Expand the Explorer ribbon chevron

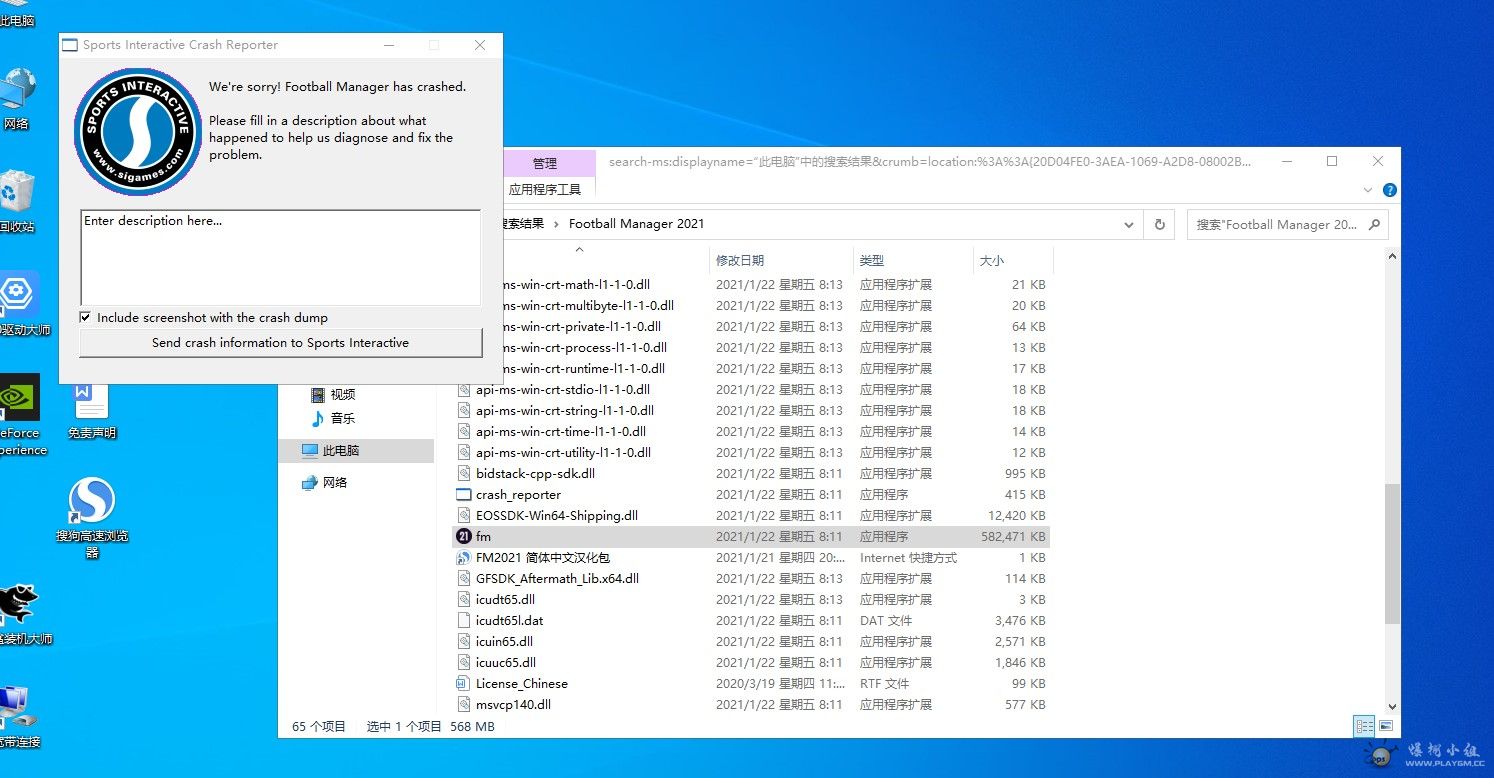tap(1367, 190)
